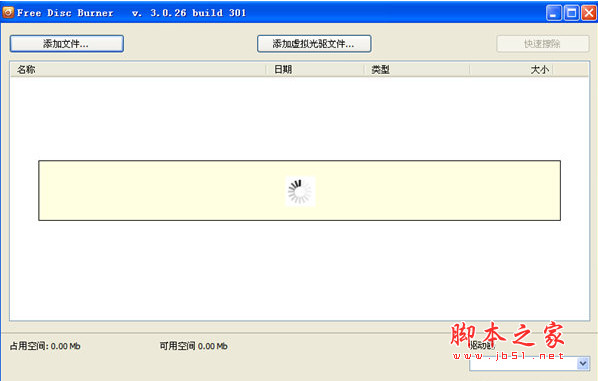598x381 pixels.
Task: Click the 添加虚拟光驱文件... button
Action: click(x=314, y=44)
